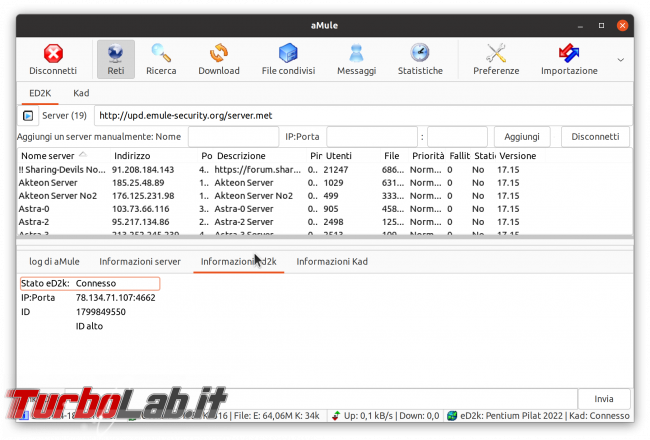Click the Importazione toolbar icon
This screenshot has width=650, height=440.
pyautogui.click(x=569, y=59)
